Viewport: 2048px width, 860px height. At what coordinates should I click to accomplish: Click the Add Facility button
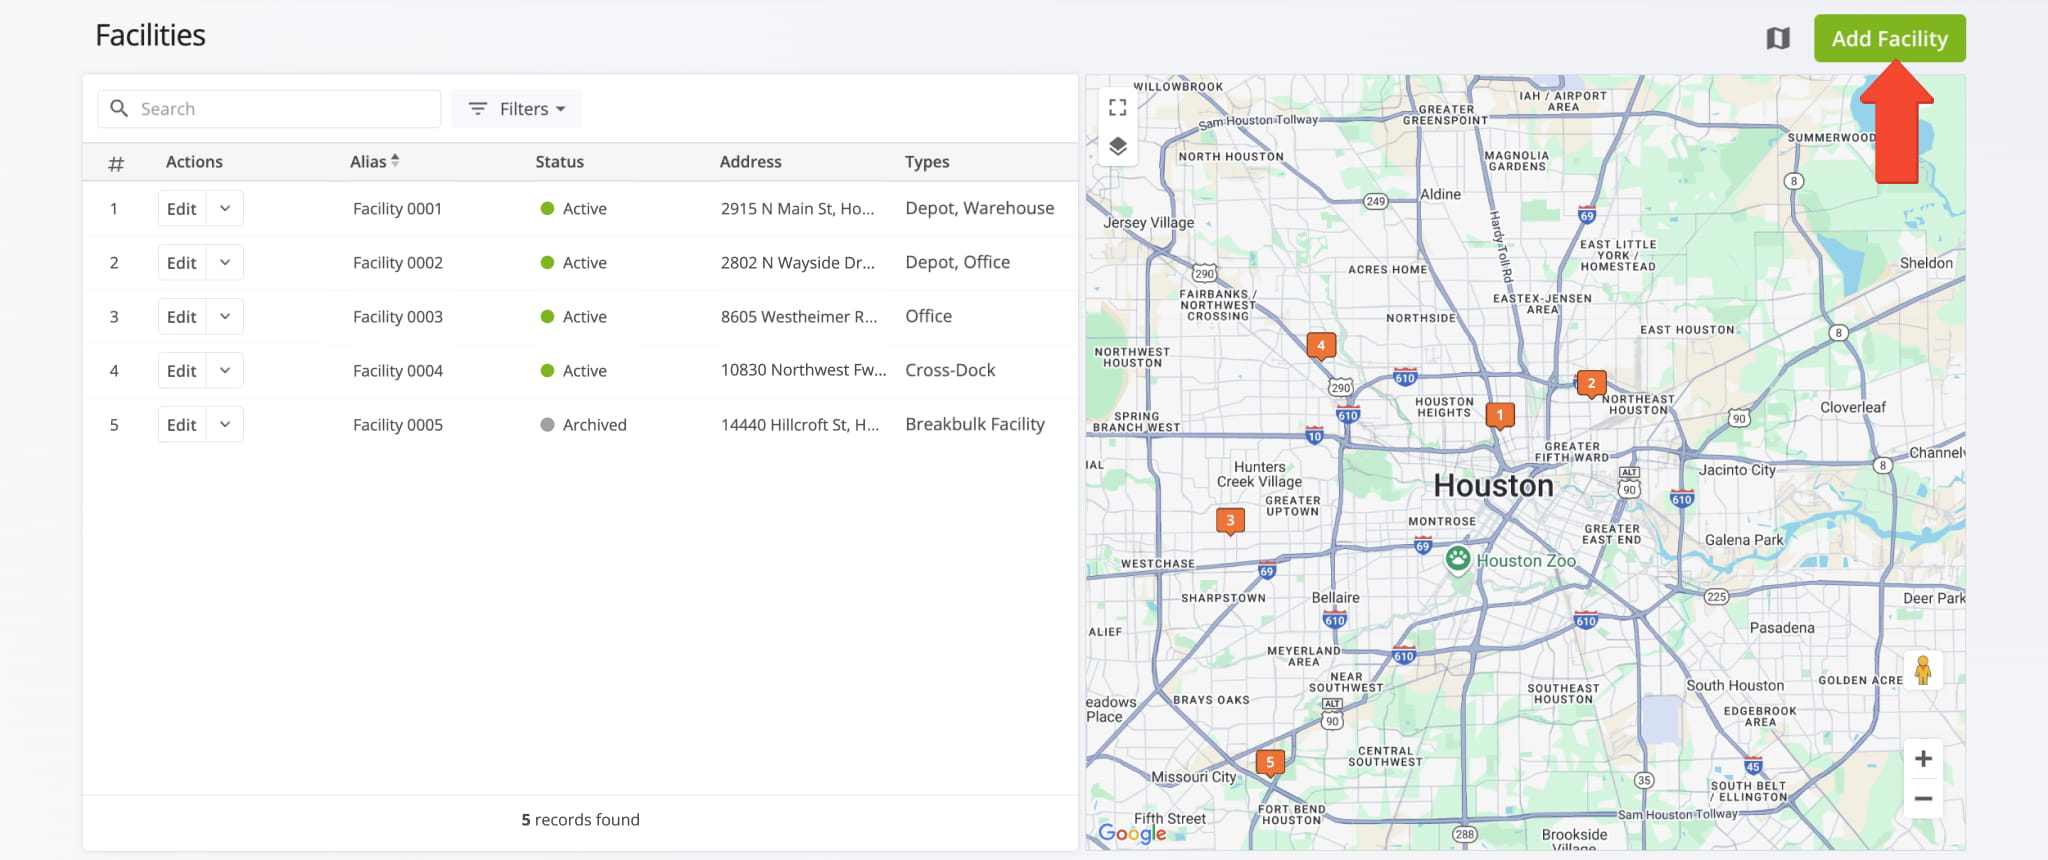(x=1889, y=39)
